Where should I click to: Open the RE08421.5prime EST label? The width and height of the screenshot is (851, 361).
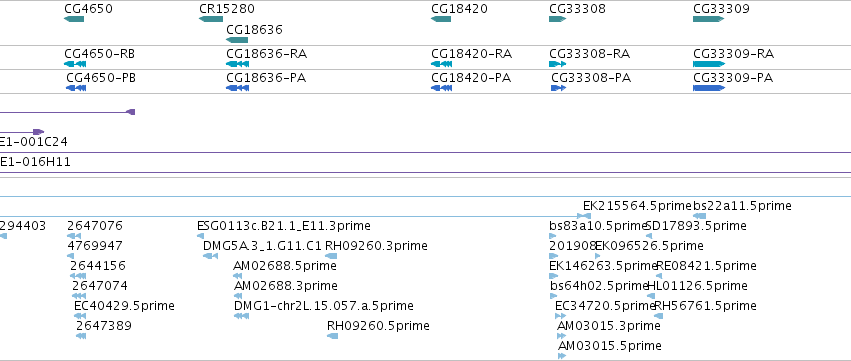tap(707, 265)
